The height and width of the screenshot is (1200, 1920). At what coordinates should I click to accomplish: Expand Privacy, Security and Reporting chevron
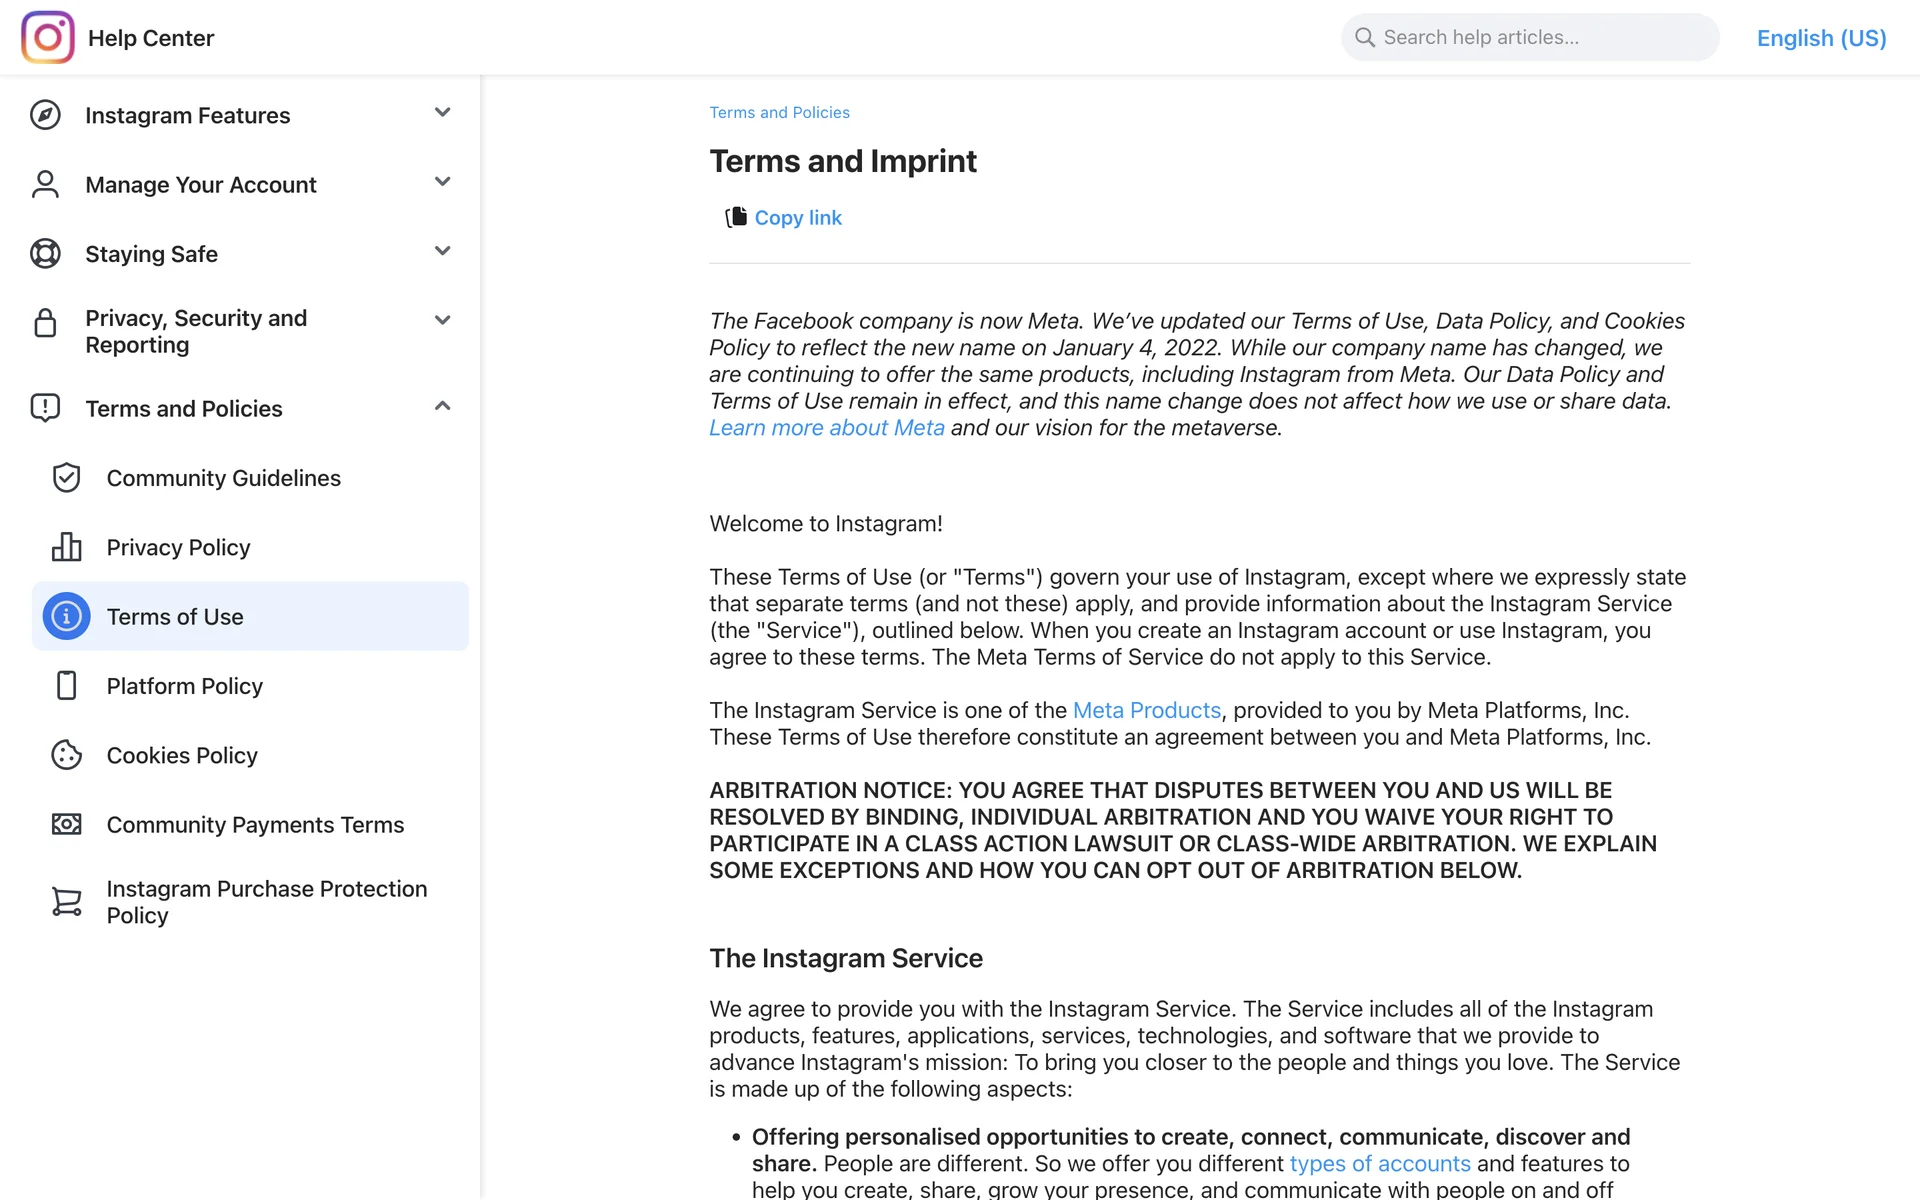(x=442, y=320)
